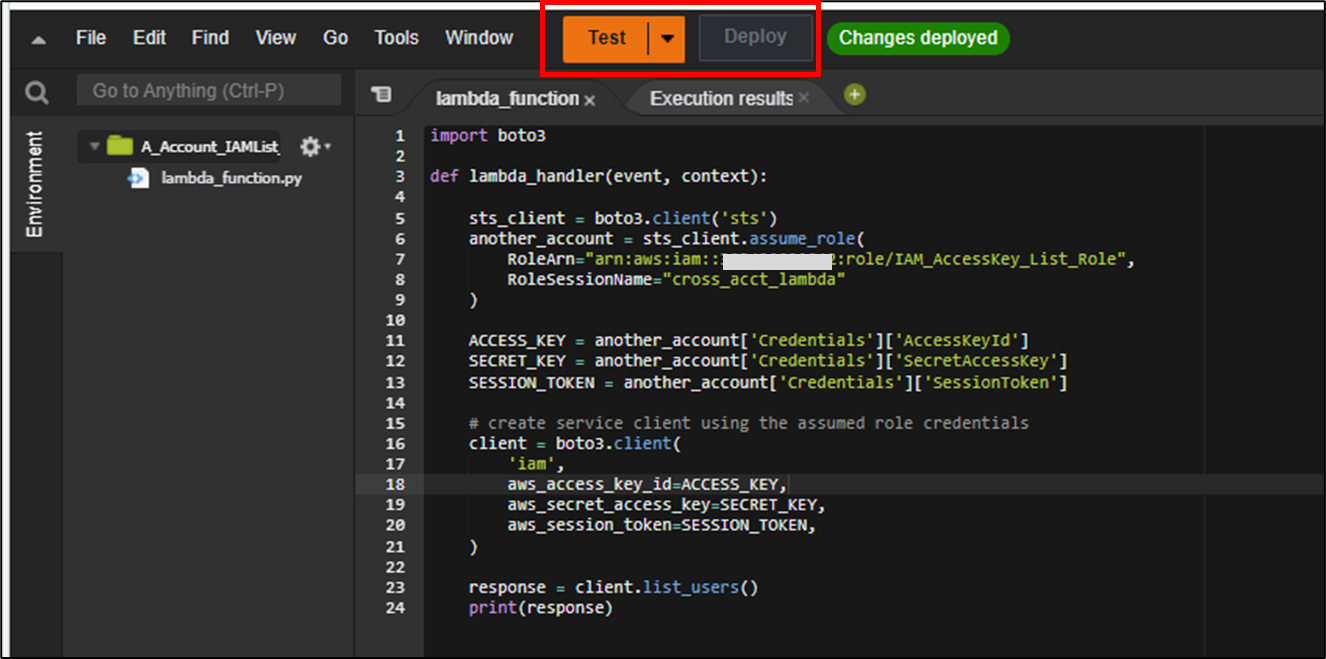Screen dimensions: 1326x659
Task: Click the Deploy button
Action: pos(755,37)
